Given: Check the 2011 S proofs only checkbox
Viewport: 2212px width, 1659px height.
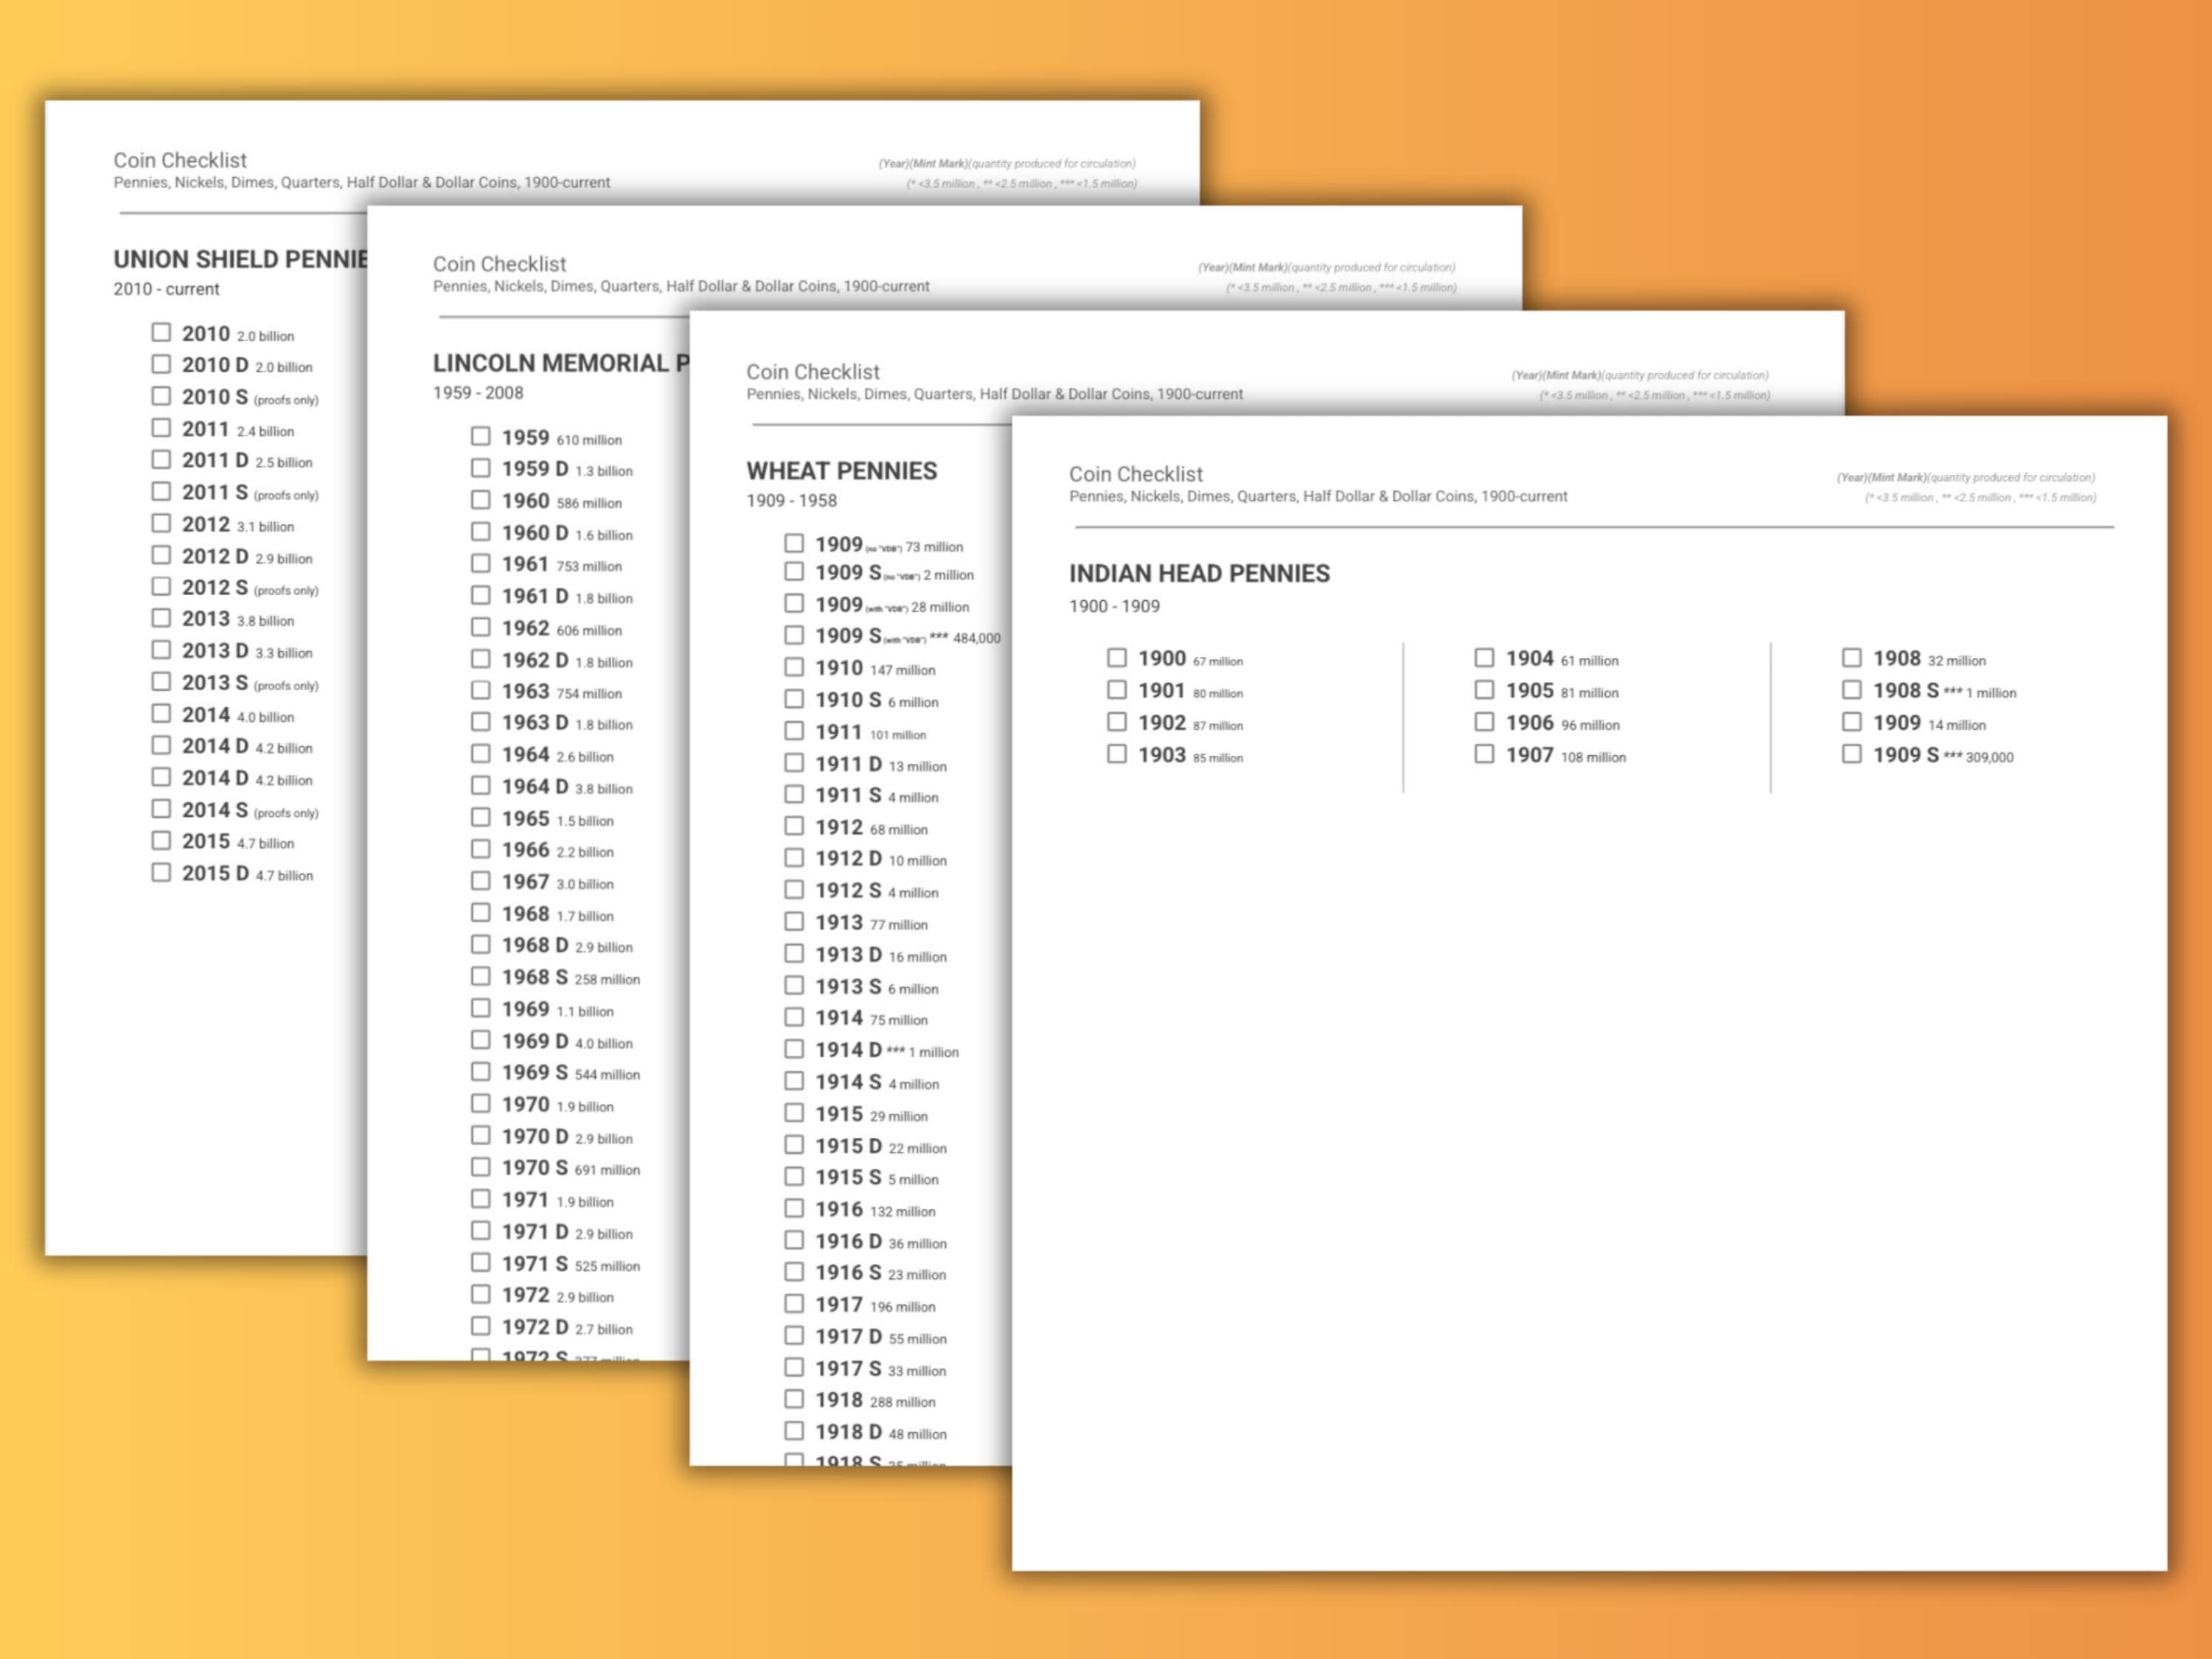Looking at the screenshot, I should [x=160, y=491].
